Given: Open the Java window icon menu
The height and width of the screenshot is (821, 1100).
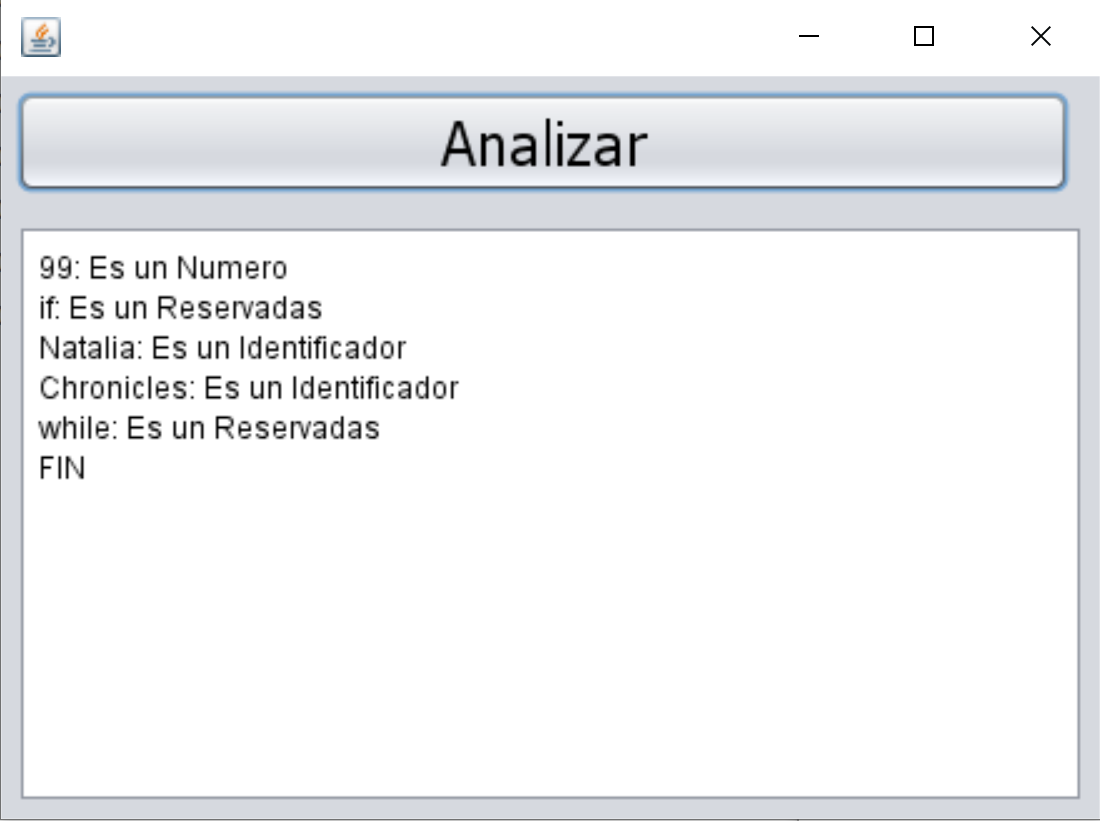Looking at the screenshot, I should coord(41,36).
